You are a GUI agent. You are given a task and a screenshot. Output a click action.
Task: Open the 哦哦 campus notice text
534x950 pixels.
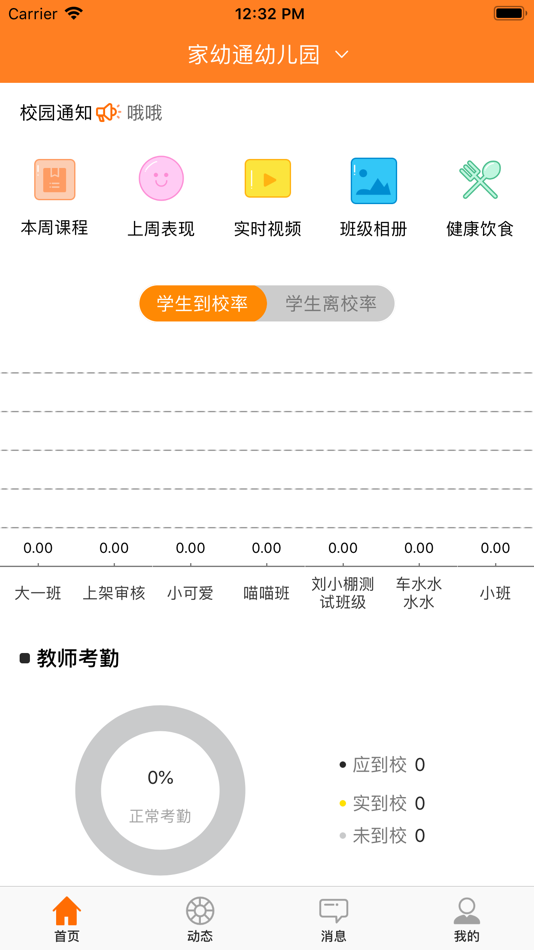(145, 113)
